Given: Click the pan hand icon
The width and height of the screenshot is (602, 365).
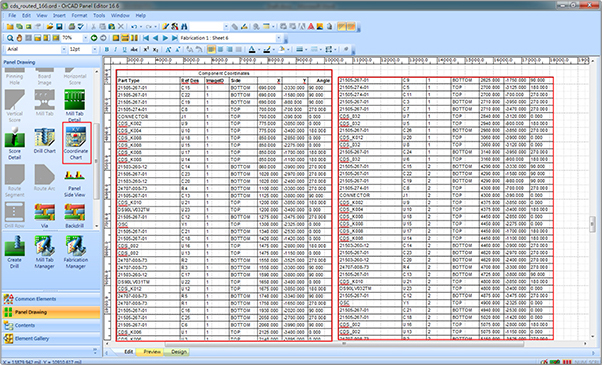Looking at the screenshot, I should [19, 38].
